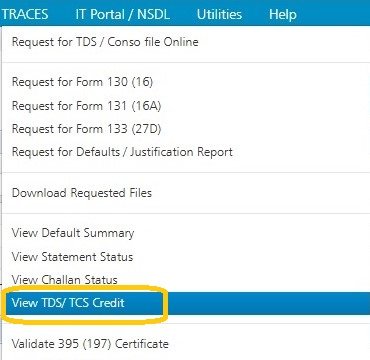Open the IT Portal / NSDL menu
The image size is (370, 360).
click(x=122, y=14)
